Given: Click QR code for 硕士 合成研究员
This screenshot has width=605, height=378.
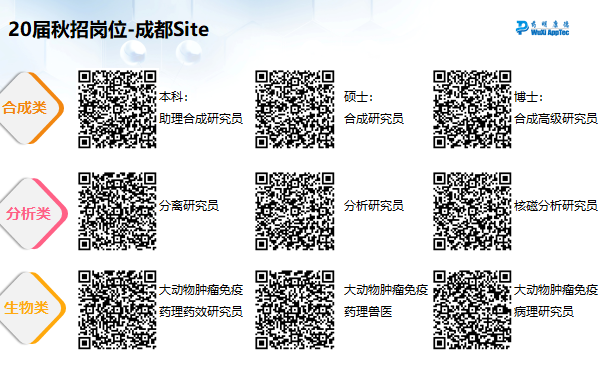Looking at the screenshot, I should click(x=295, y=109).
